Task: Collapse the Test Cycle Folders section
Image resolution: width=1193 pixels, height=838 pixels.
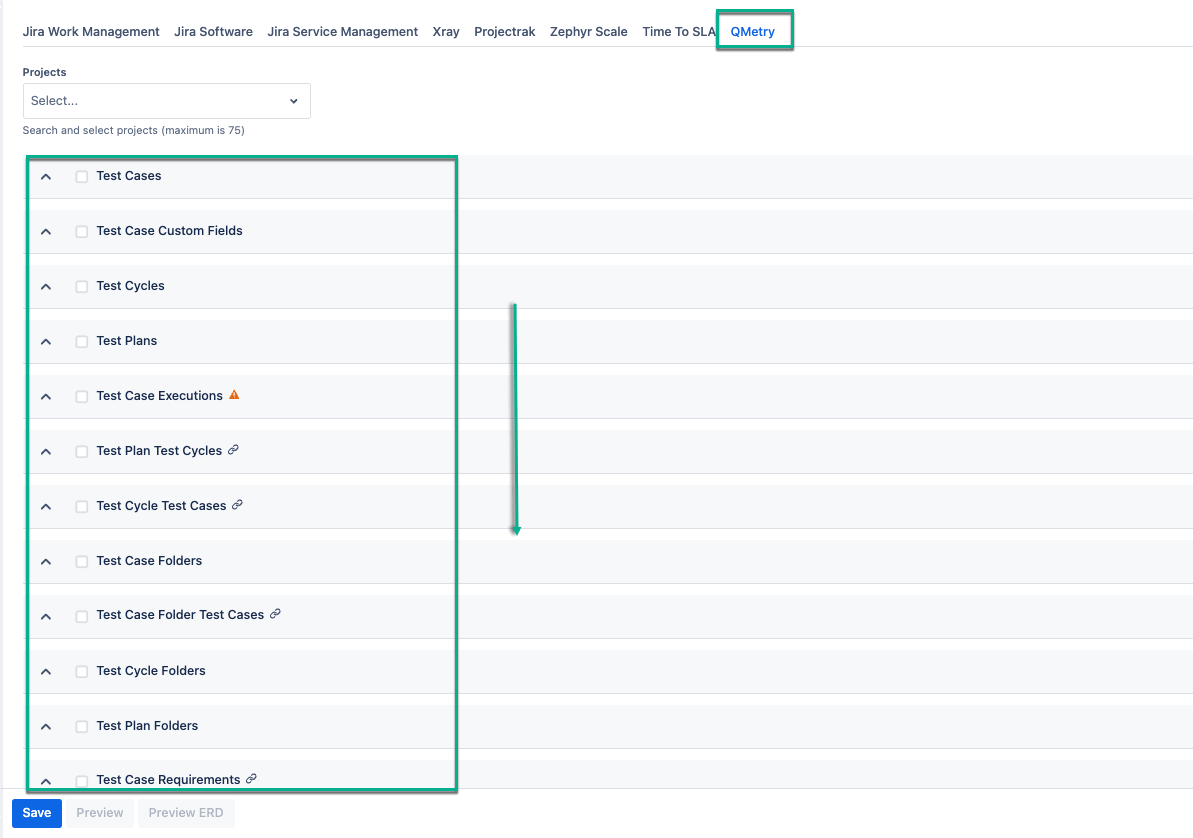Action: click(45, 670)
